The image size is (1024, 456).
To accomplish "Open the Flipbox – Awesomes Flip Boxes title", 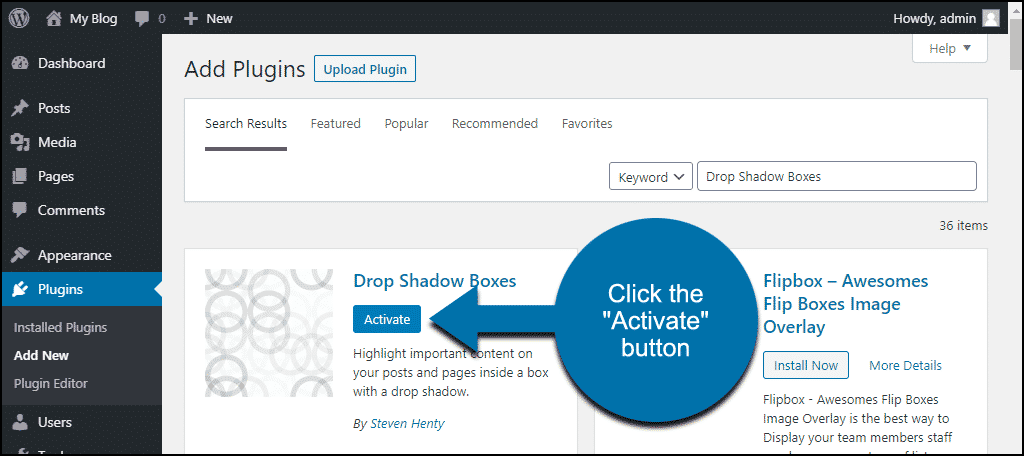I will pyautogui.click(x=846, y=304).
